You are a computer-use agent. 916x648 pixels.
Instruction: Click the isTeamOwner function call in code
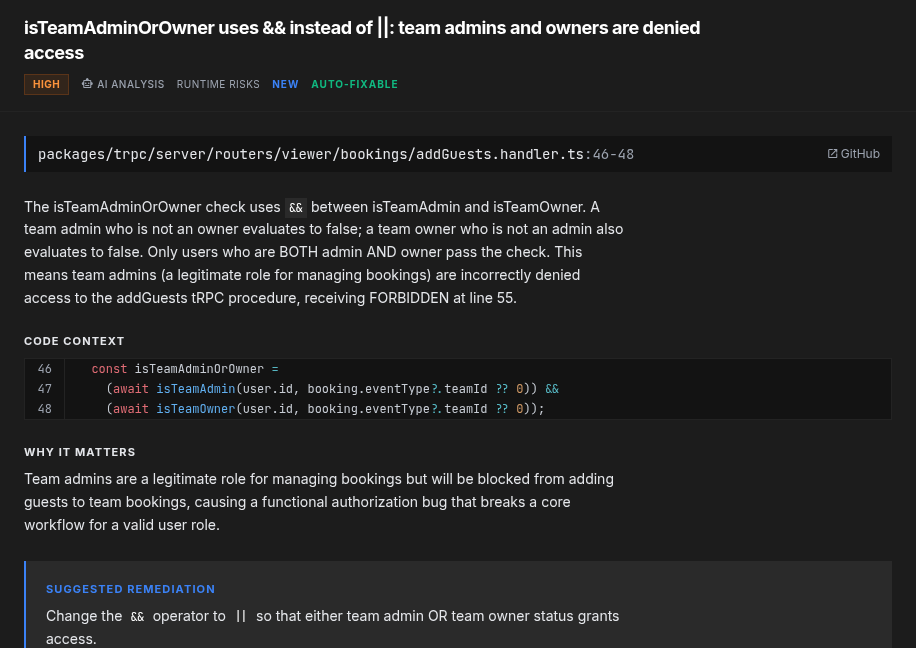coord(196,408)
